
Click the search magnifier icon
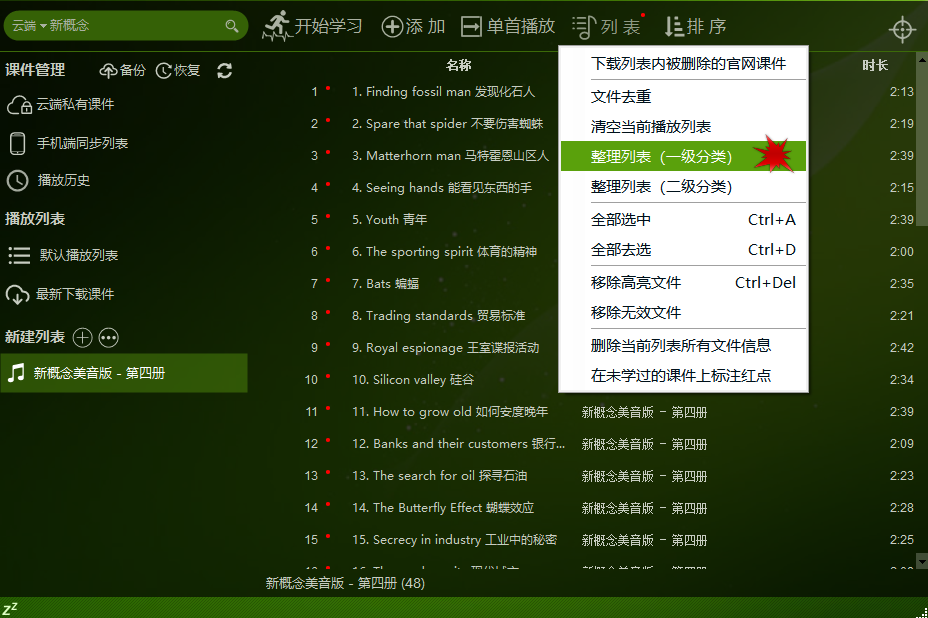coord(232,26)
